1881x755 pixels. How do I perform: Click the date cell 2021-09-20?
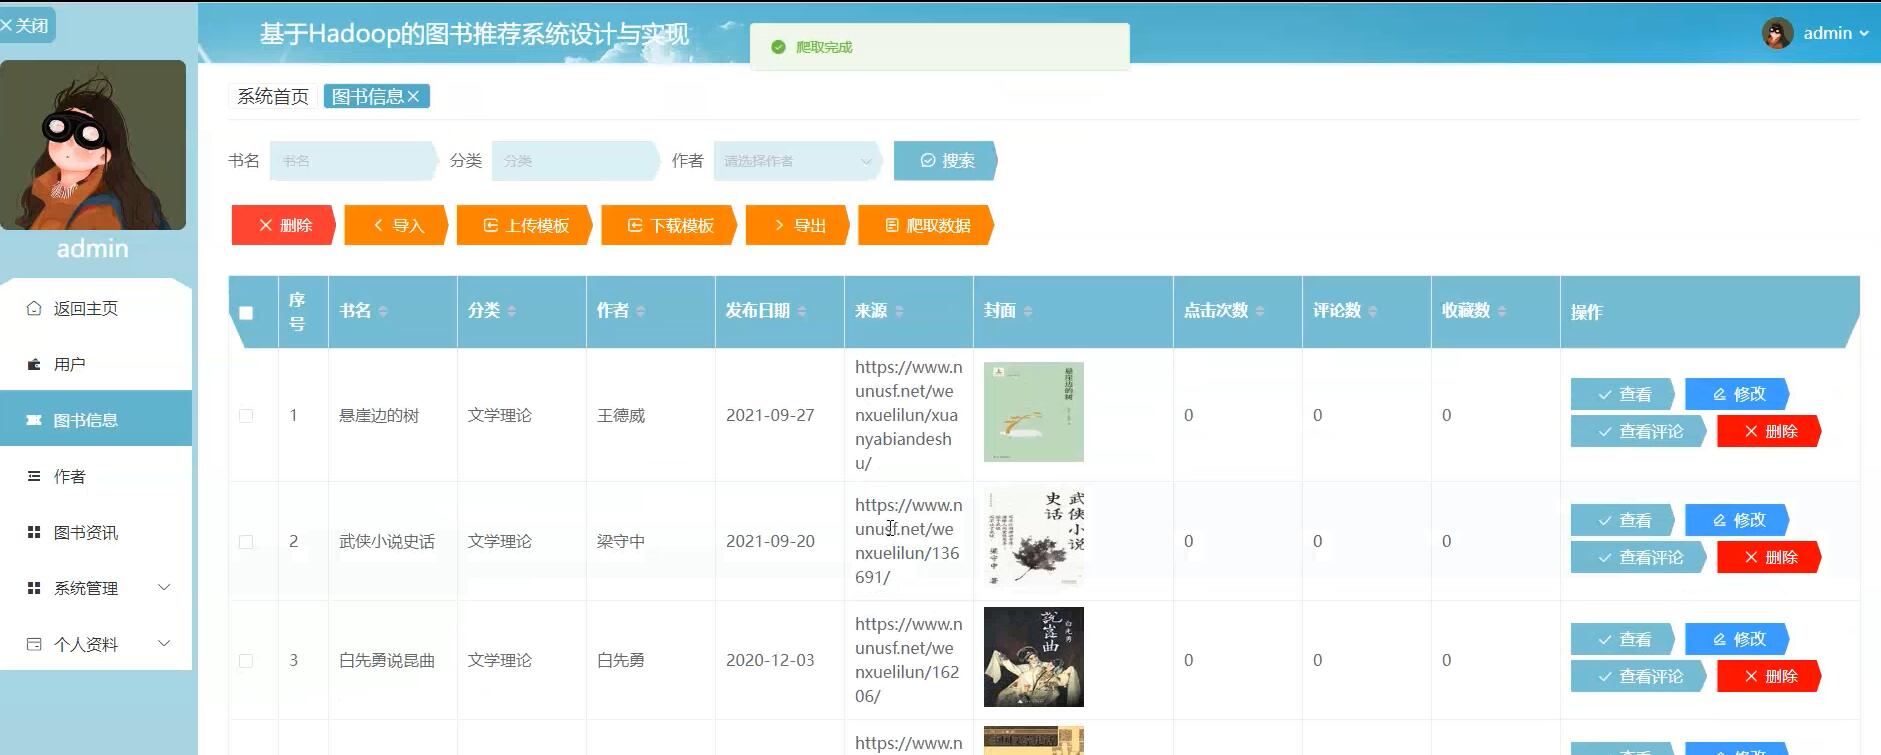point(770,541)
